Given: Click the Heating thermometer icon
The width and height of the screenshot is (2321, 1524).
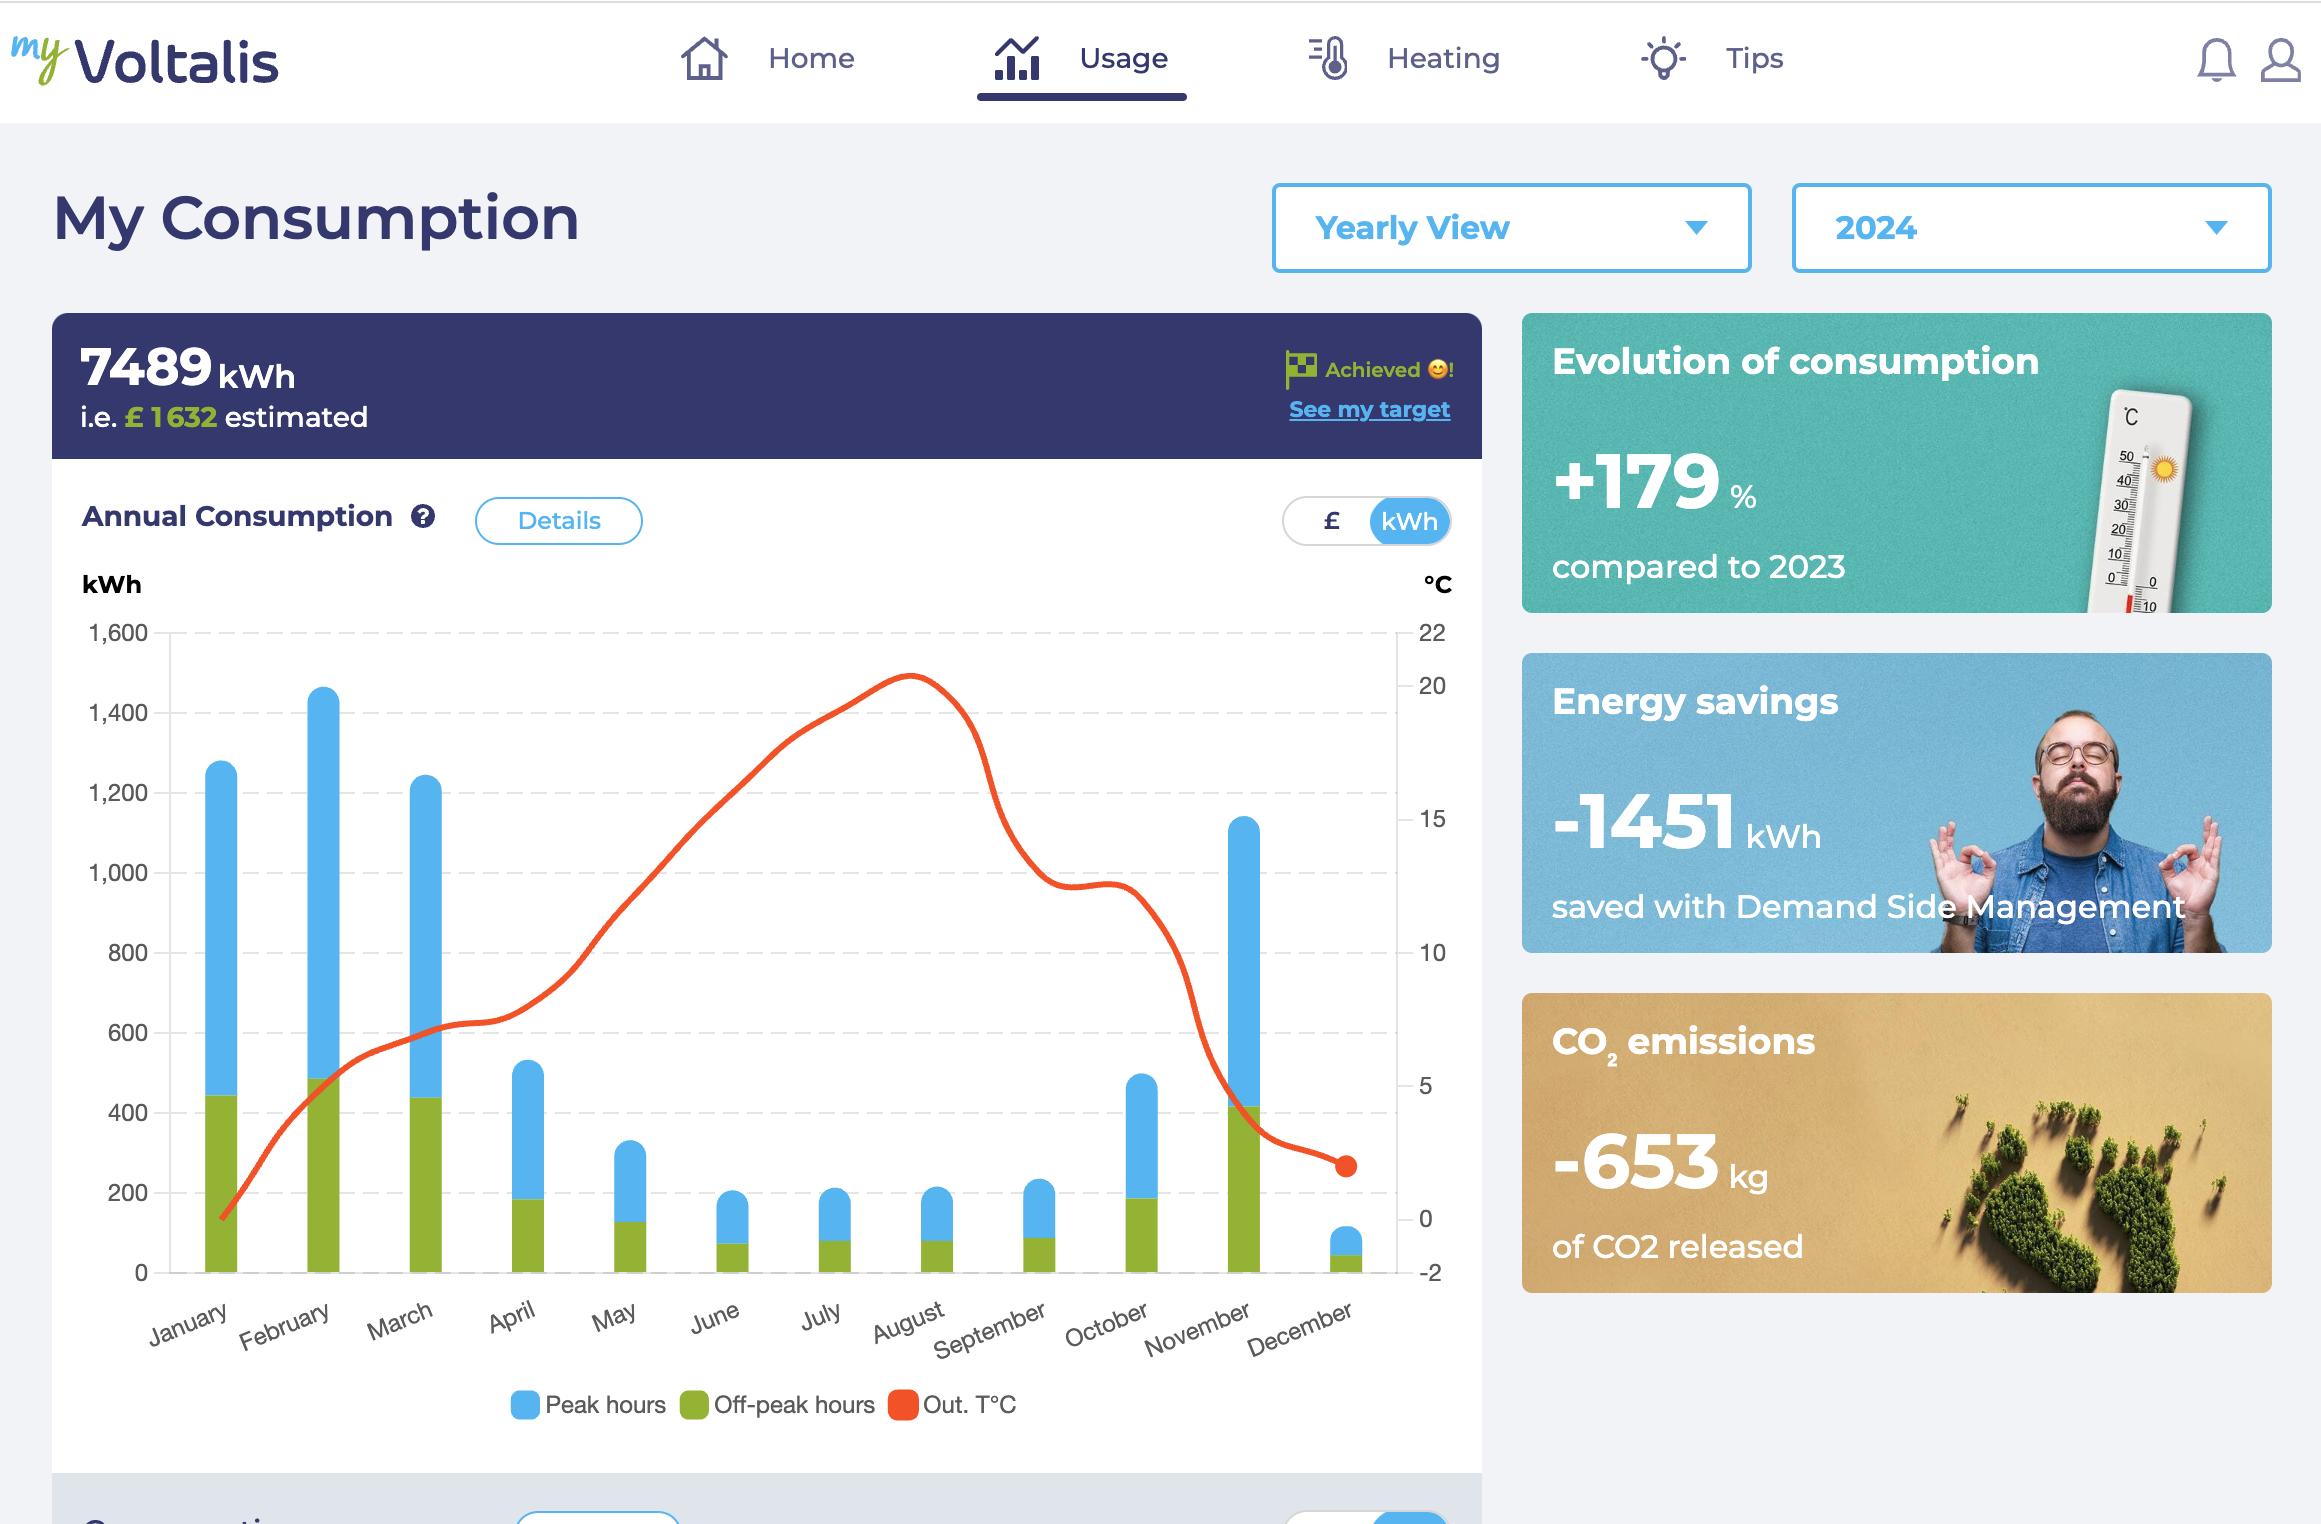Looking at the screenshot, I should (x=1330, y=58).
